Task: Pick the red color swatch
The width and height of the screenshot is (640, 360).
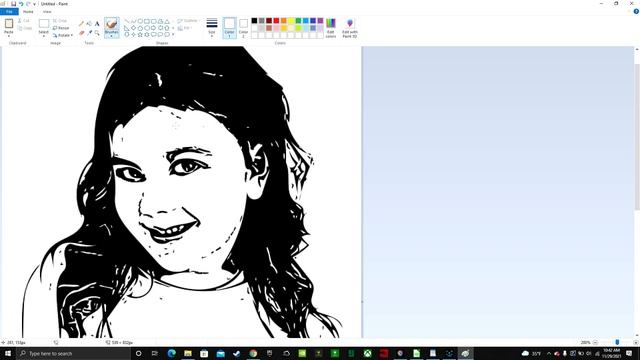Action: pos(276,20)
